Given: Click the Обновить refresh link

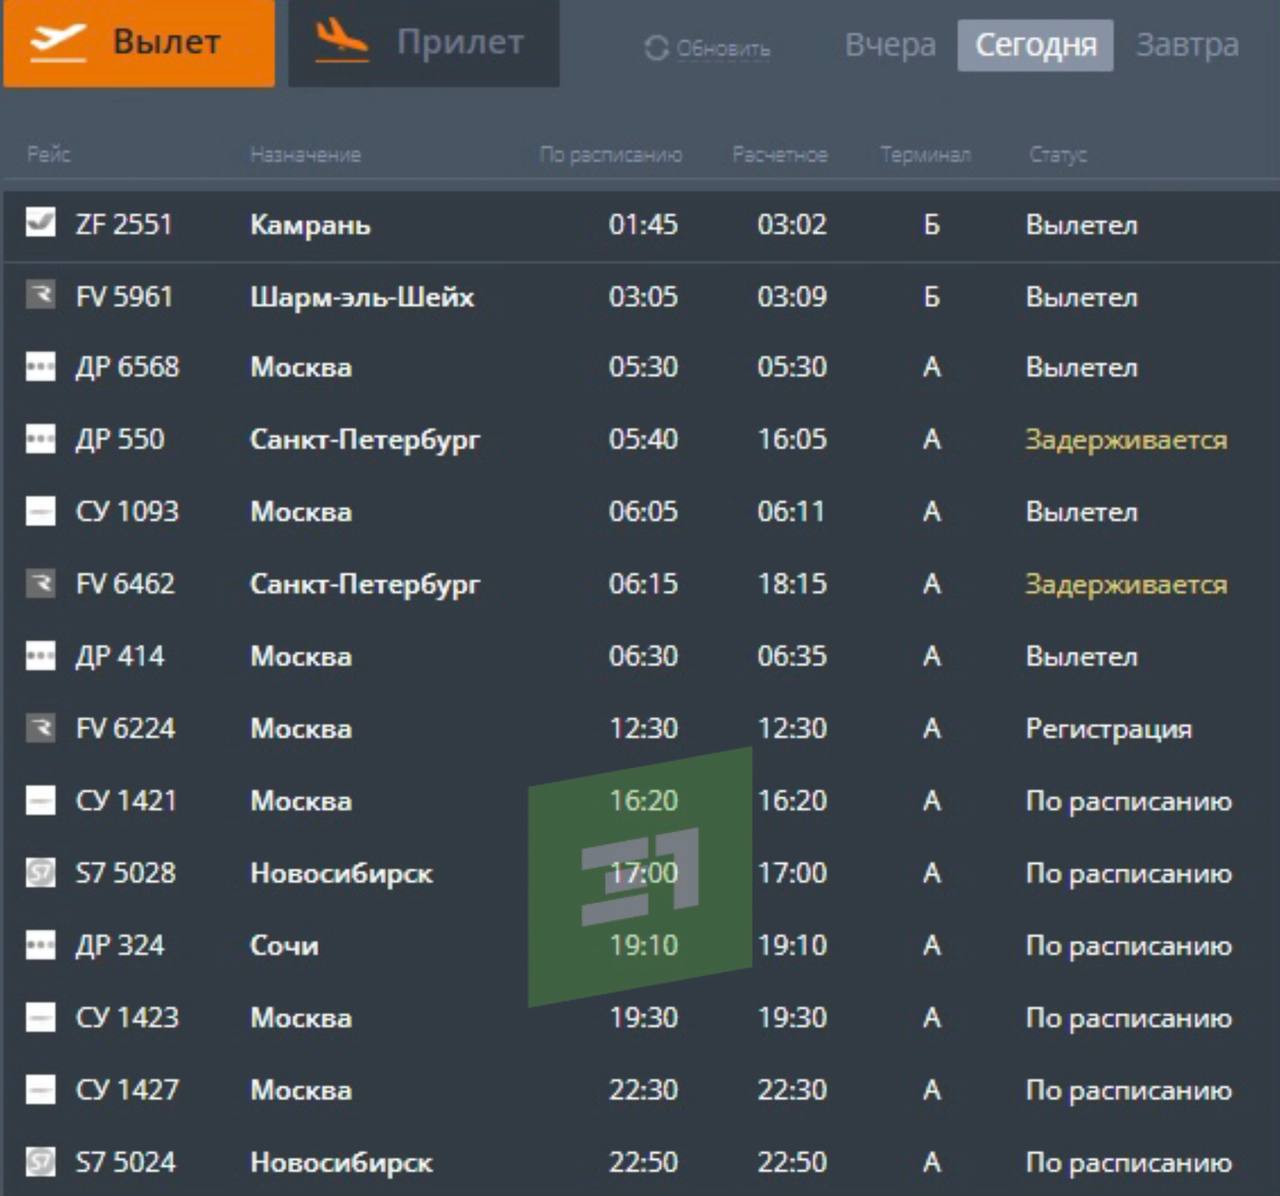Looking at the screenshot, I should (x=723, y=48).
